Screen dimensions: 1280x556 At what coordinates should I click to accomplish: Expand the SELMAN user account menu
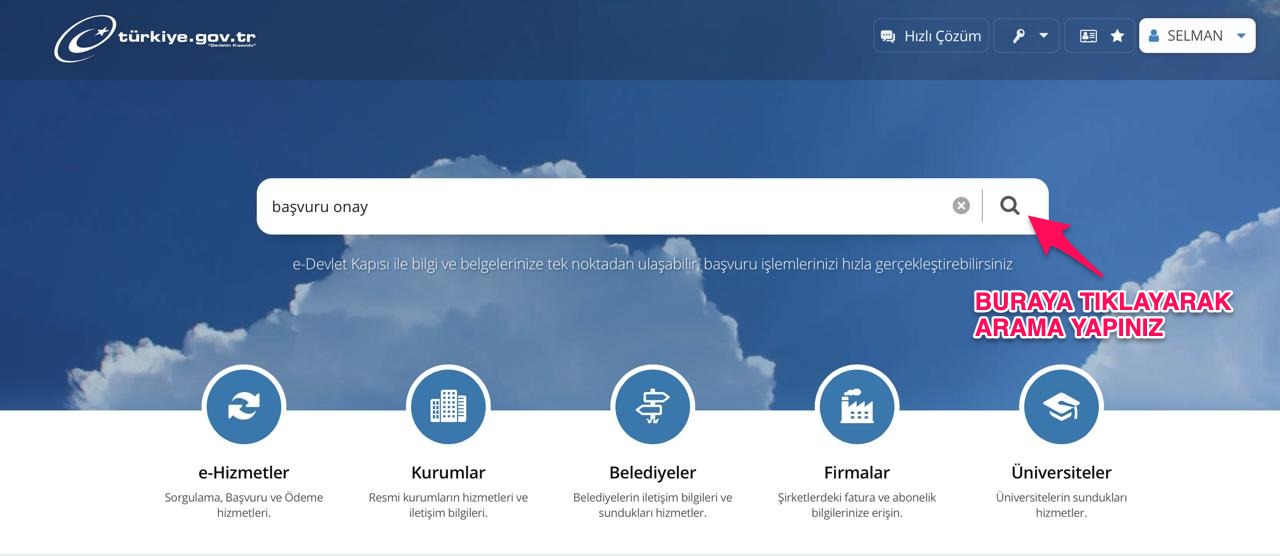pyautogui.click(x=1196, y=36)
